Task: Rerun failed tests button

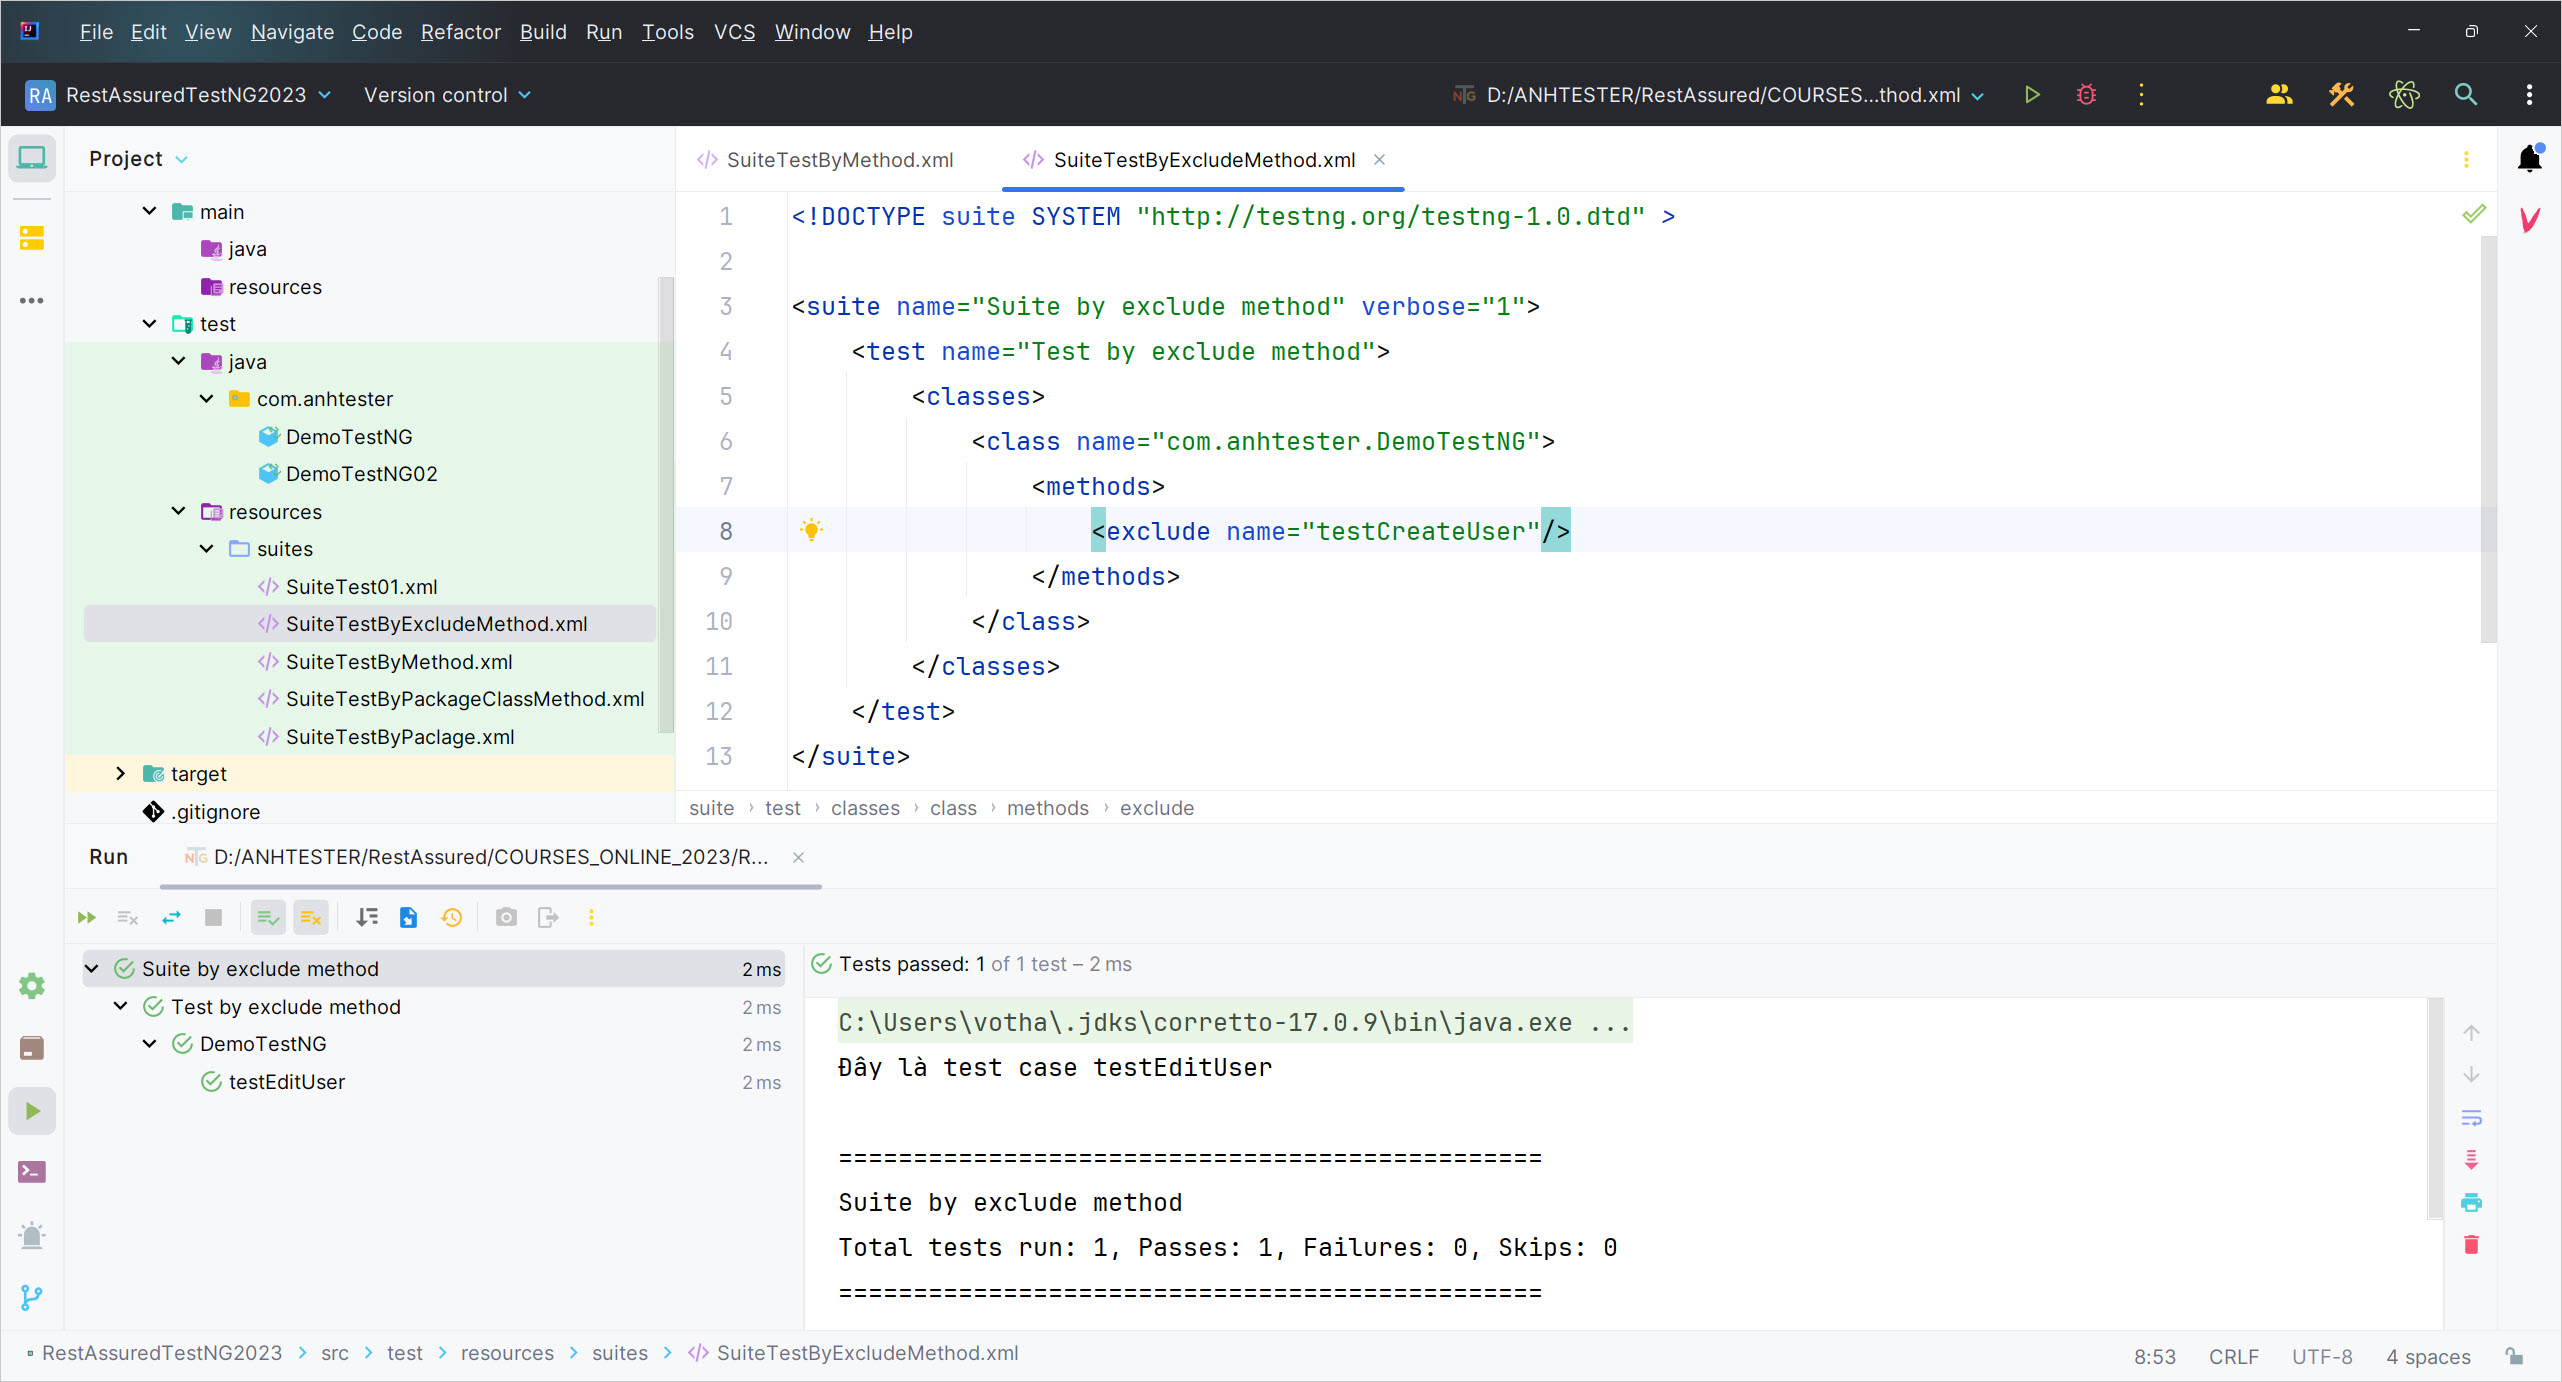Action: 128,918
